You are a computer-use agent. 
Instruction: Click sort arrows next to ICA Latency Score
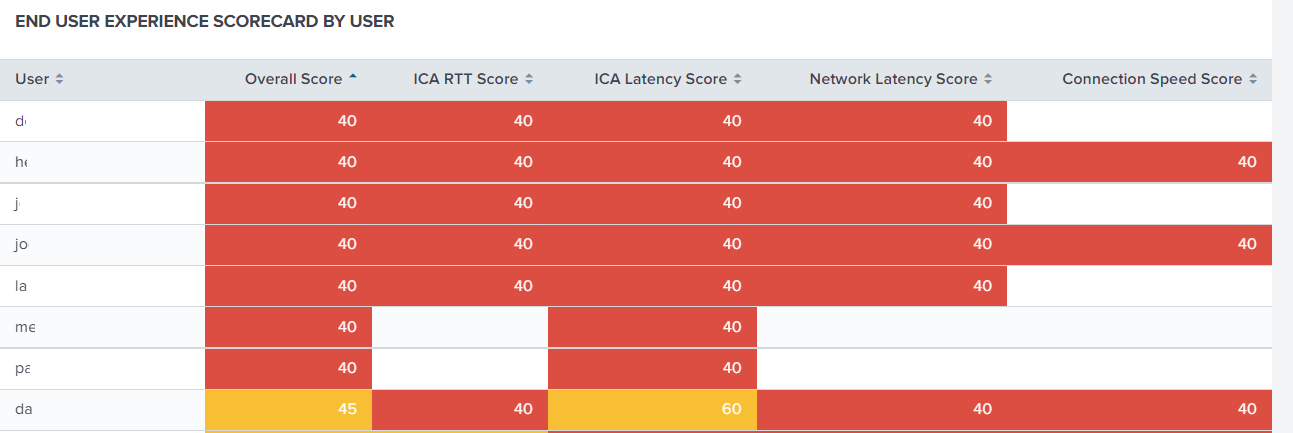click(x=738, y=80)
